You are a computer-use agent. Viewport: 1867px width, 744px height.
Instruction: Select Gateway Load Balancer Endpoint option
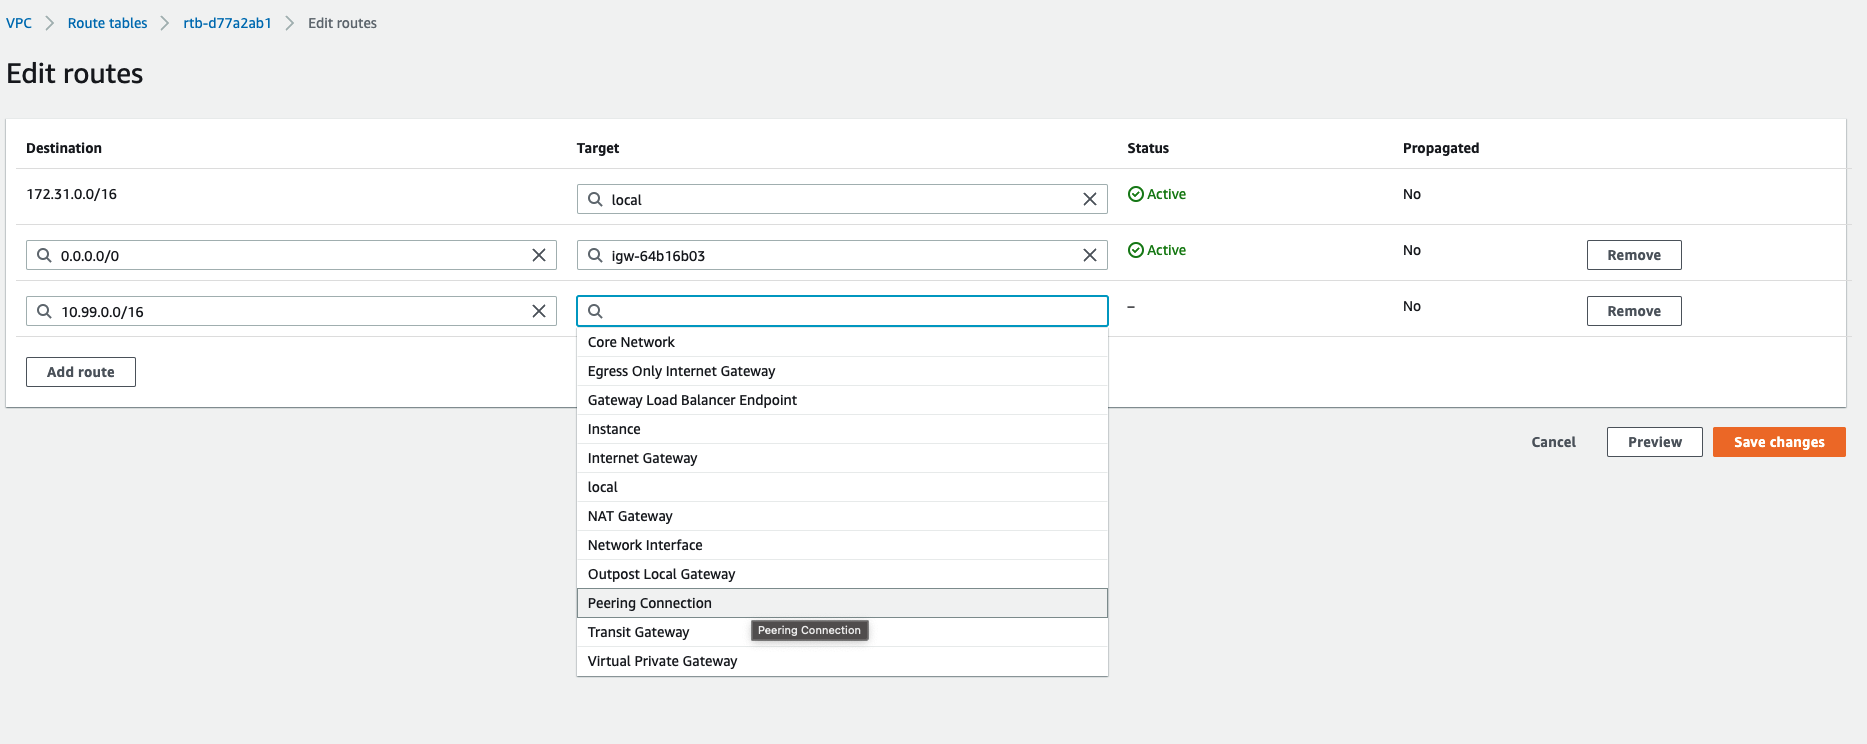[x=842, y=400]
